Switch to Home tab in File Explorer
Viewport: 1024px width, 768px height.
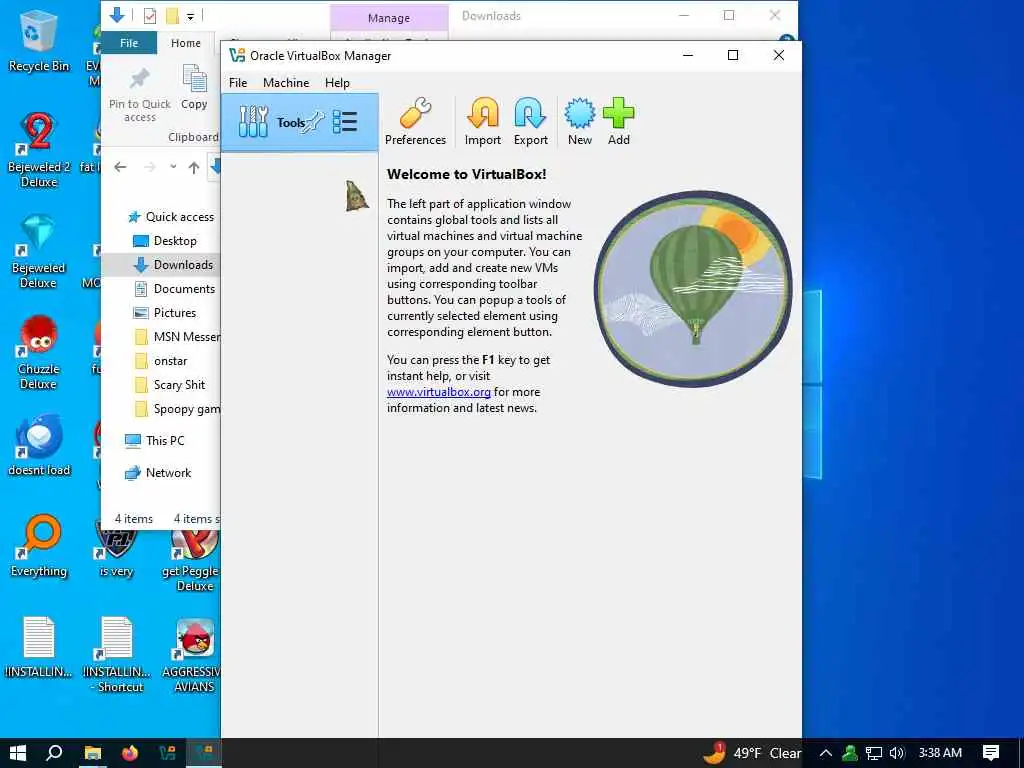[185, 43]
